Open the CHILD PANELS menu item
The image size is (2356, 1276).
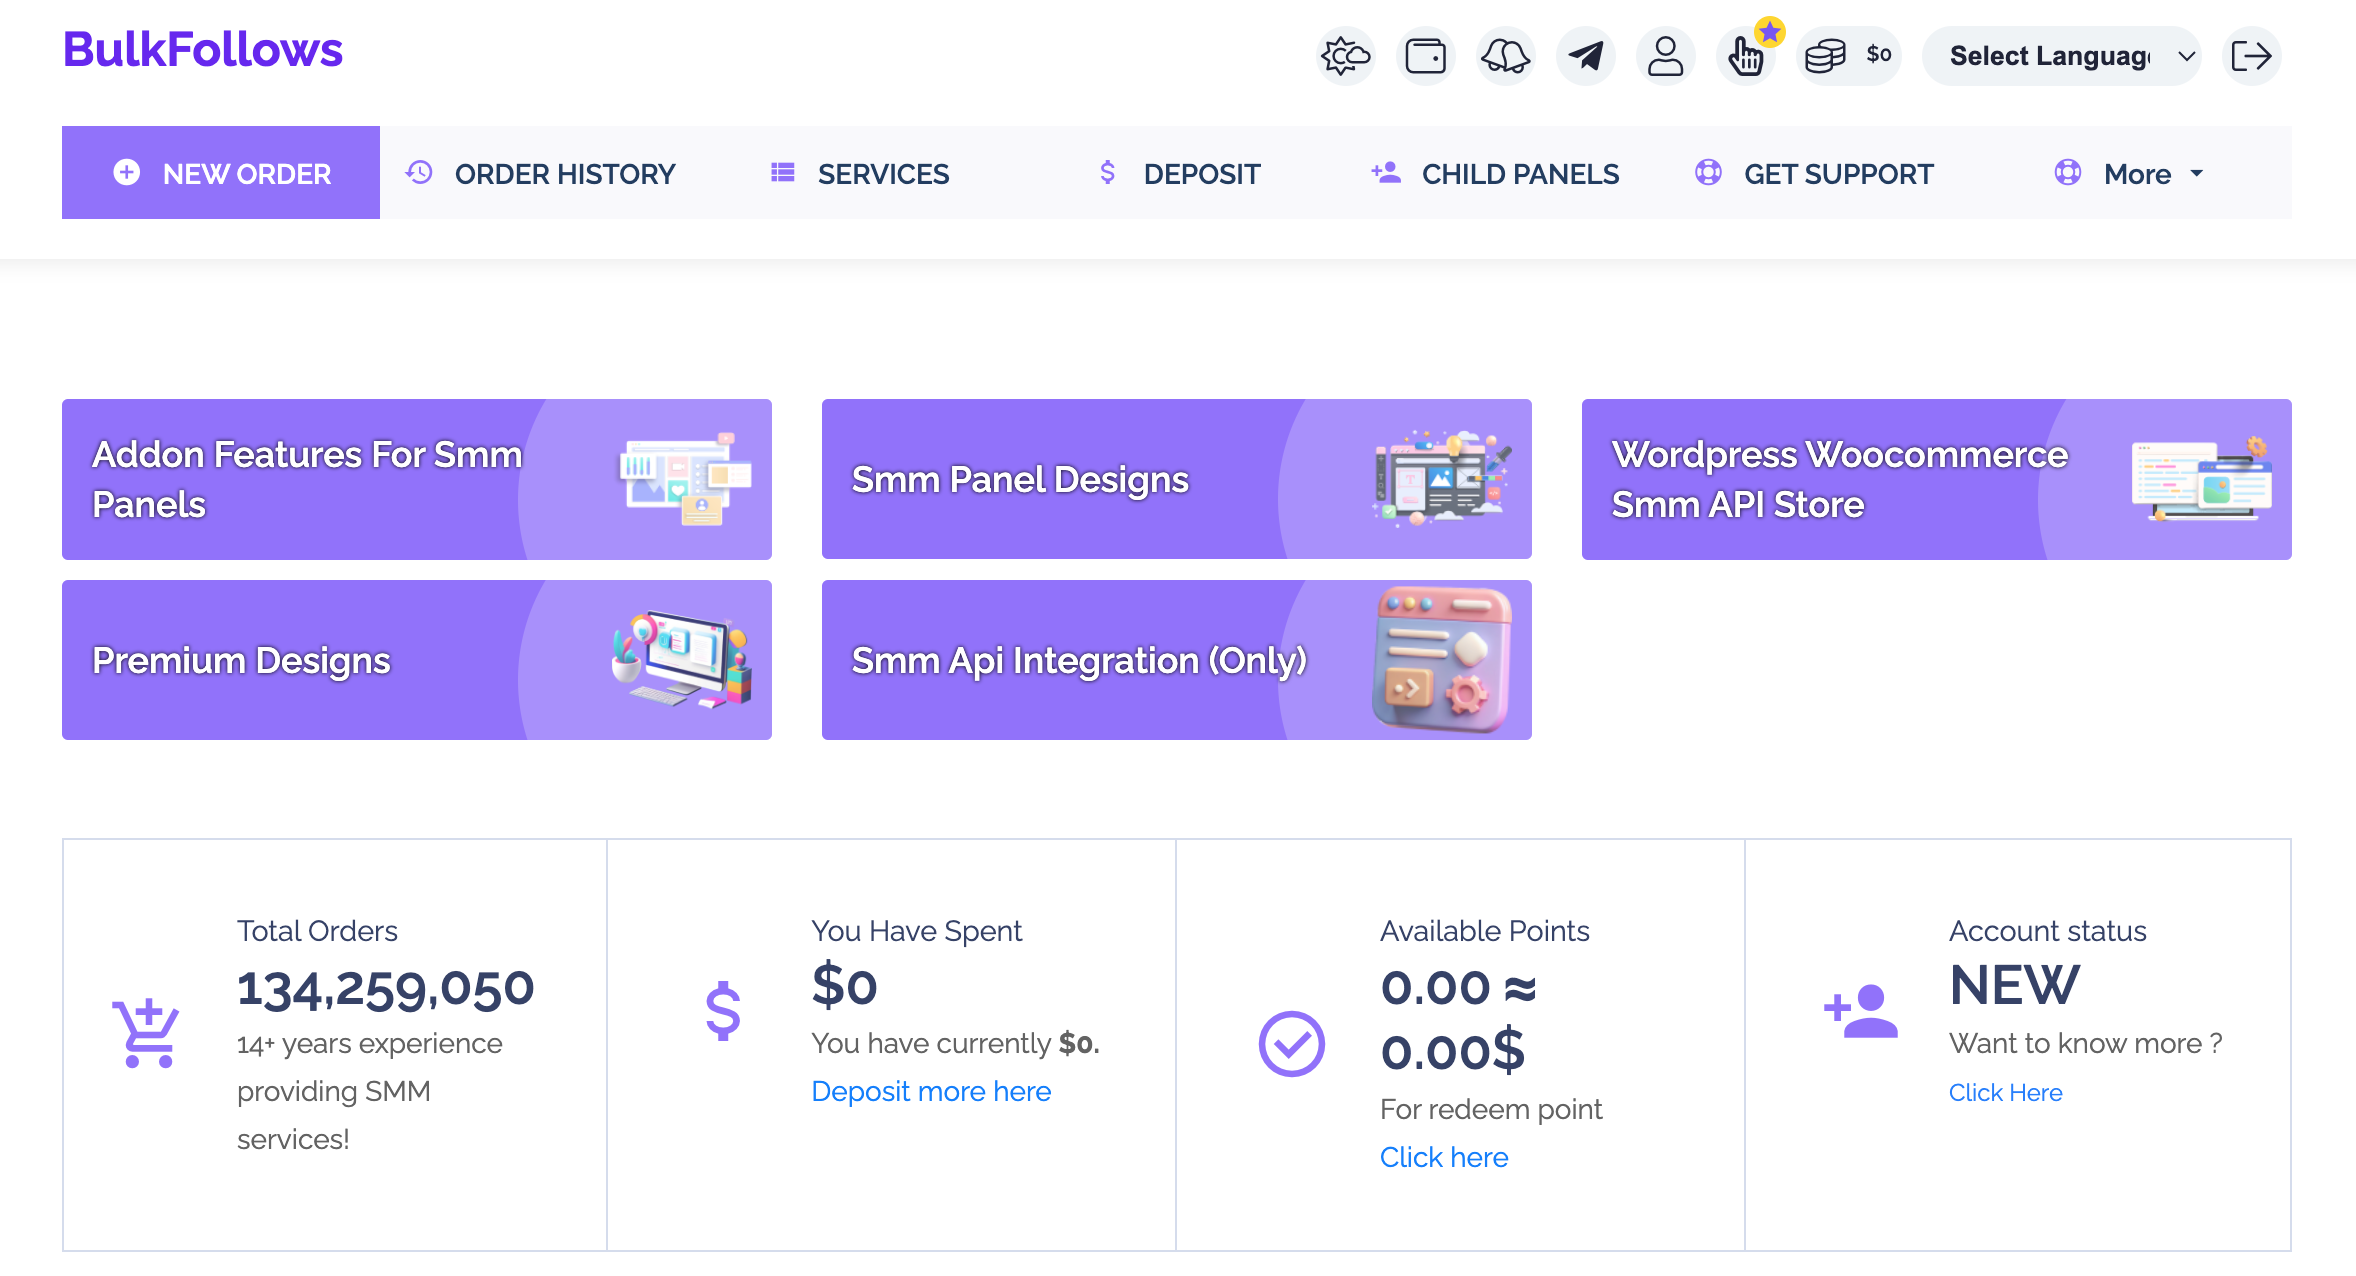point(1495,174)
